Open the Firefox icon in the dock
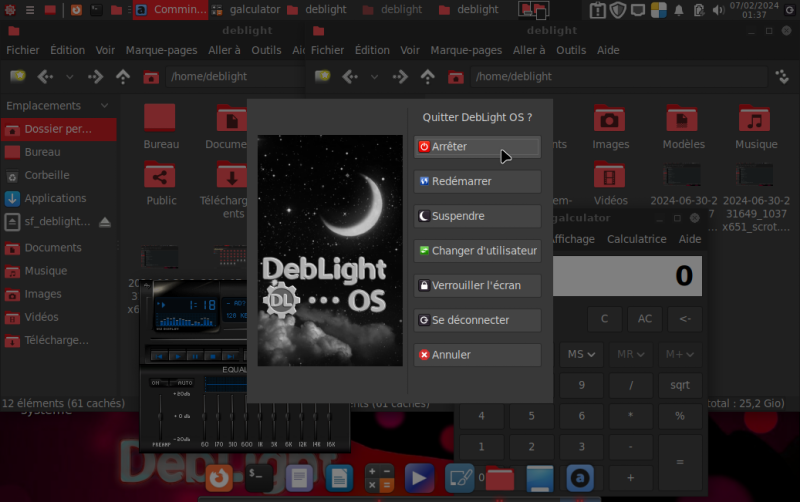The image size is (800, 502). (x=218, y=478)
